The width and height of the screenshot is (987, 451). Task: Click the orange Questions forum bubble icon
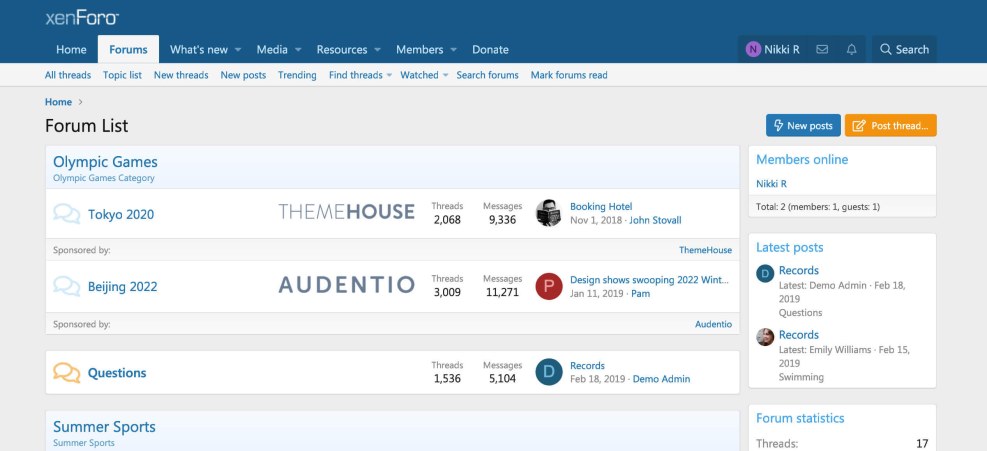point(67,373)
